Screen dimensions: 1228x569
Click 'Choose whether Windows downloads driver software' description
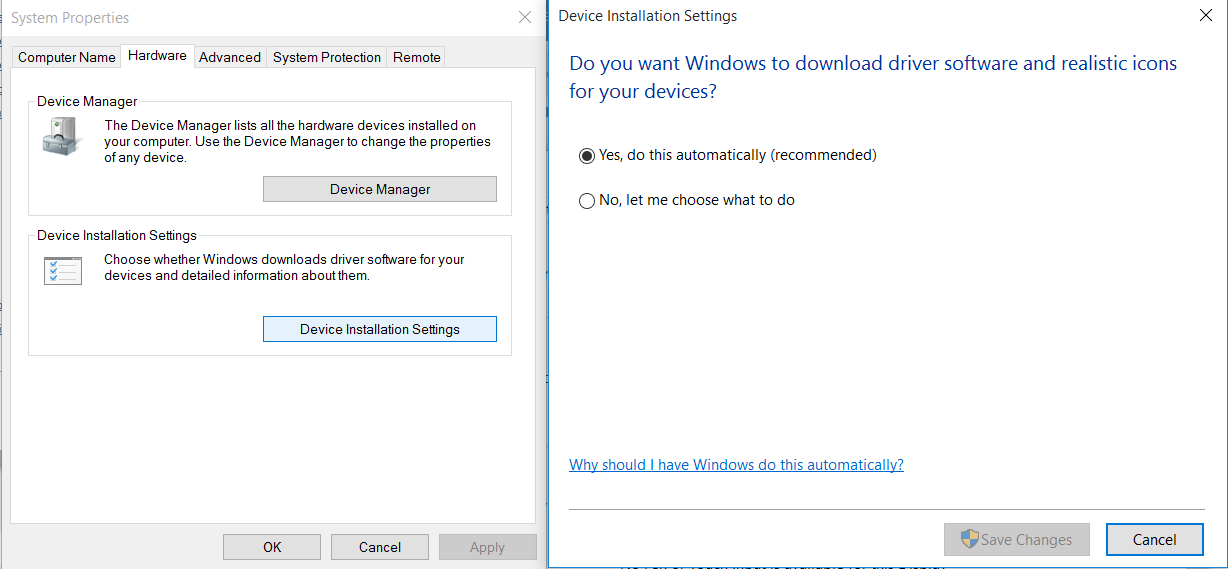tap(285, 267)
